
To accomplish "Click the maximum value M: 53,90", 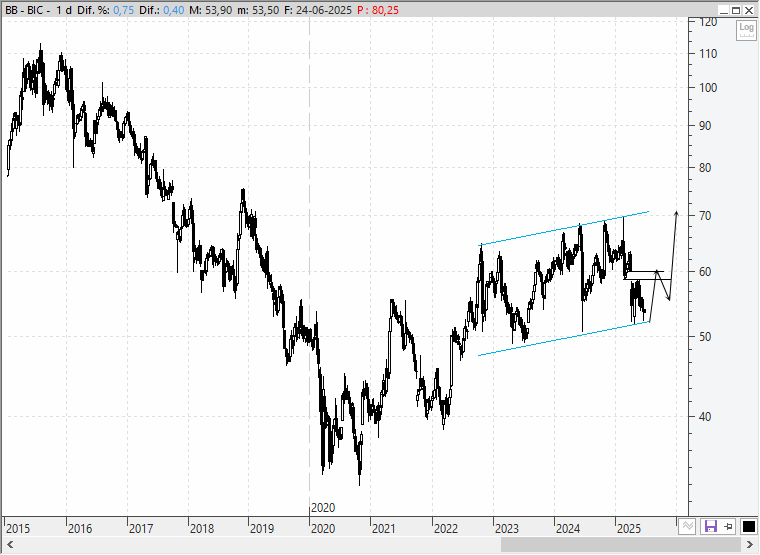I will pyautogui.click(x=210, y=10).
